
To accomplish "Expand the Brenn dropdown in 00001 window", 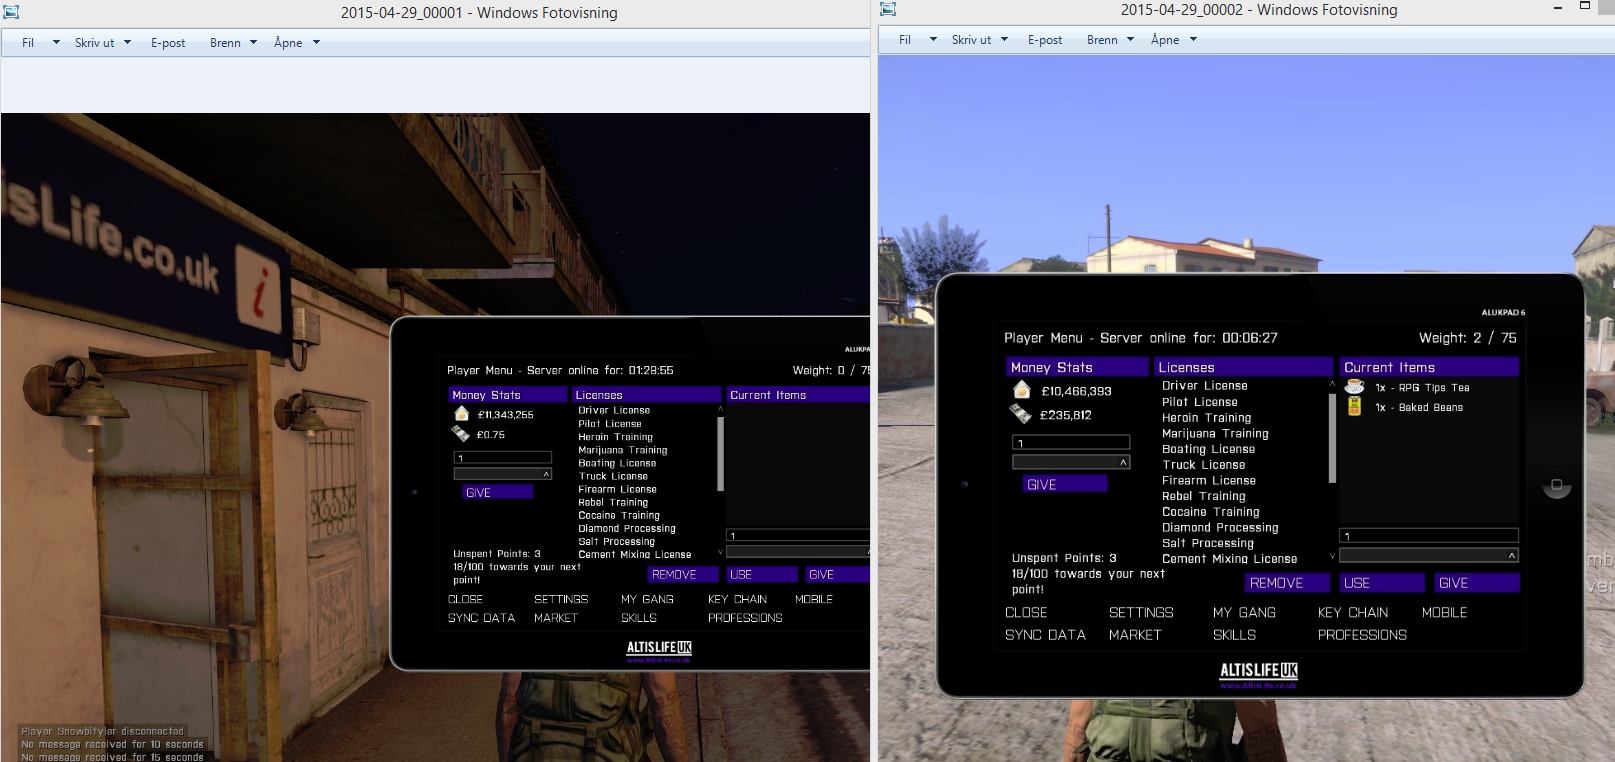I will (x=253, y=42).
